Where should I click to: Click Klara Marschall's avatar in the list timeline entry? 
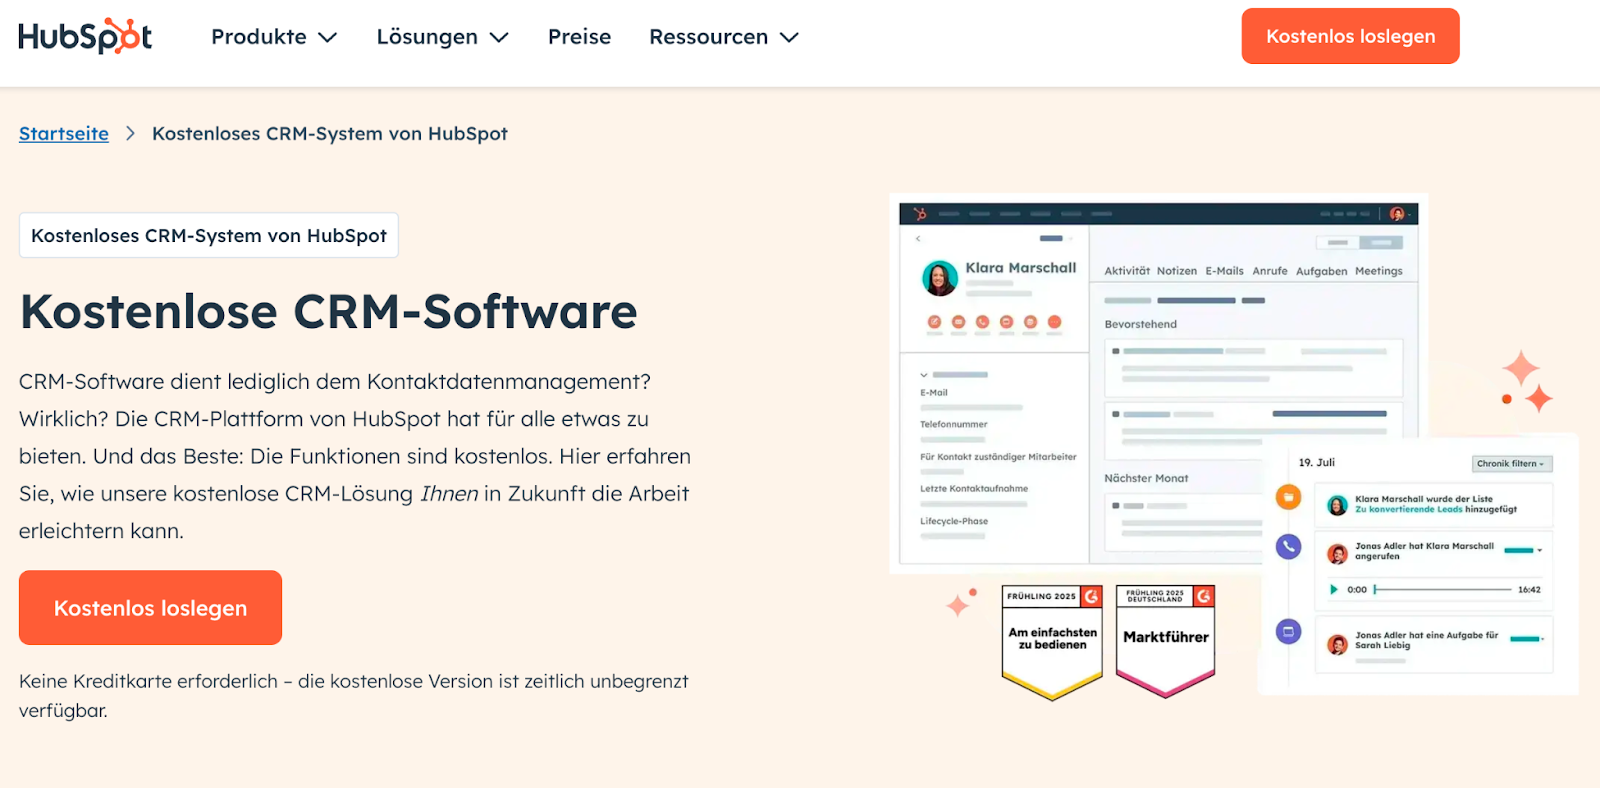[x=1337, y=505]
